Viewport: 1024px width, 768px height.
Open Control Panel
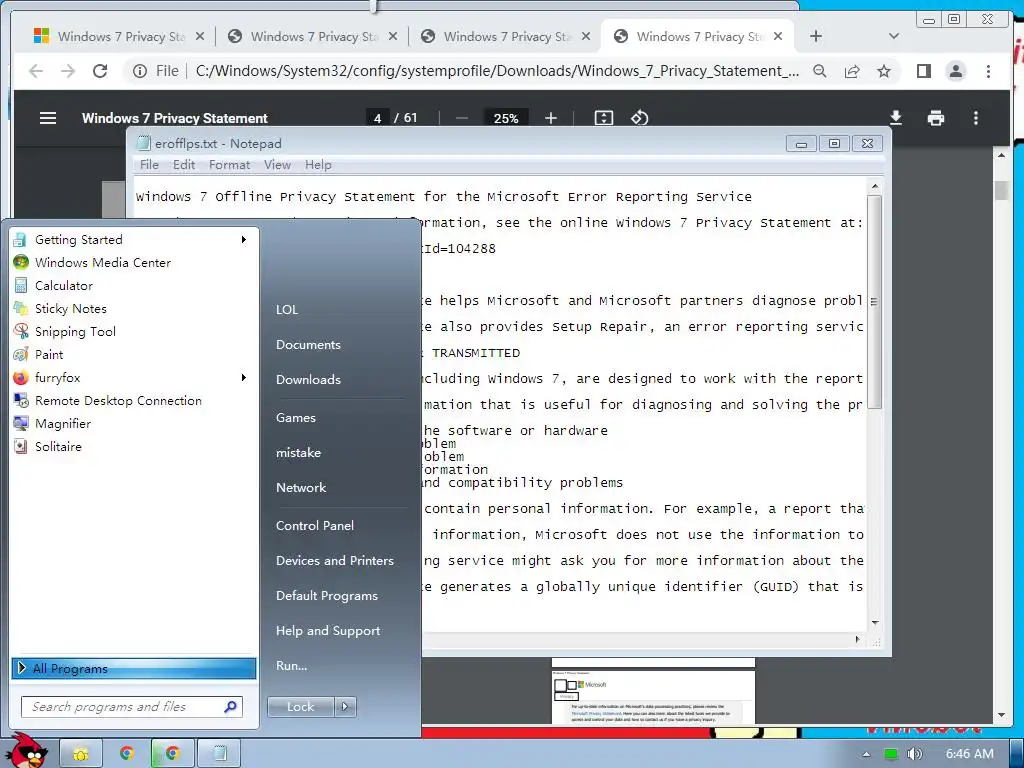point(315,526)
